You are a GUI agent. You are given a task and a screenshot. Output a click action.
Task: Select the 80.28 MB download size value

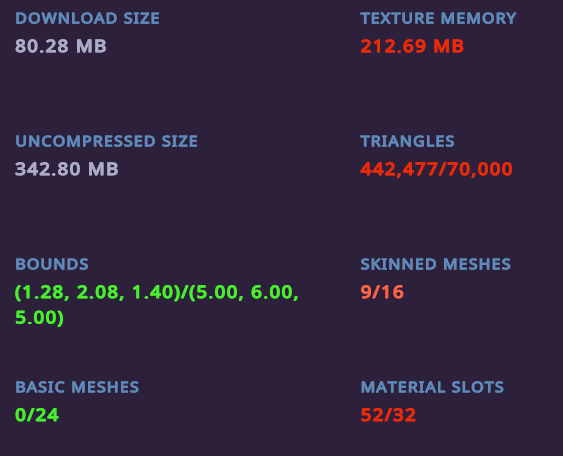pos(61,46)
